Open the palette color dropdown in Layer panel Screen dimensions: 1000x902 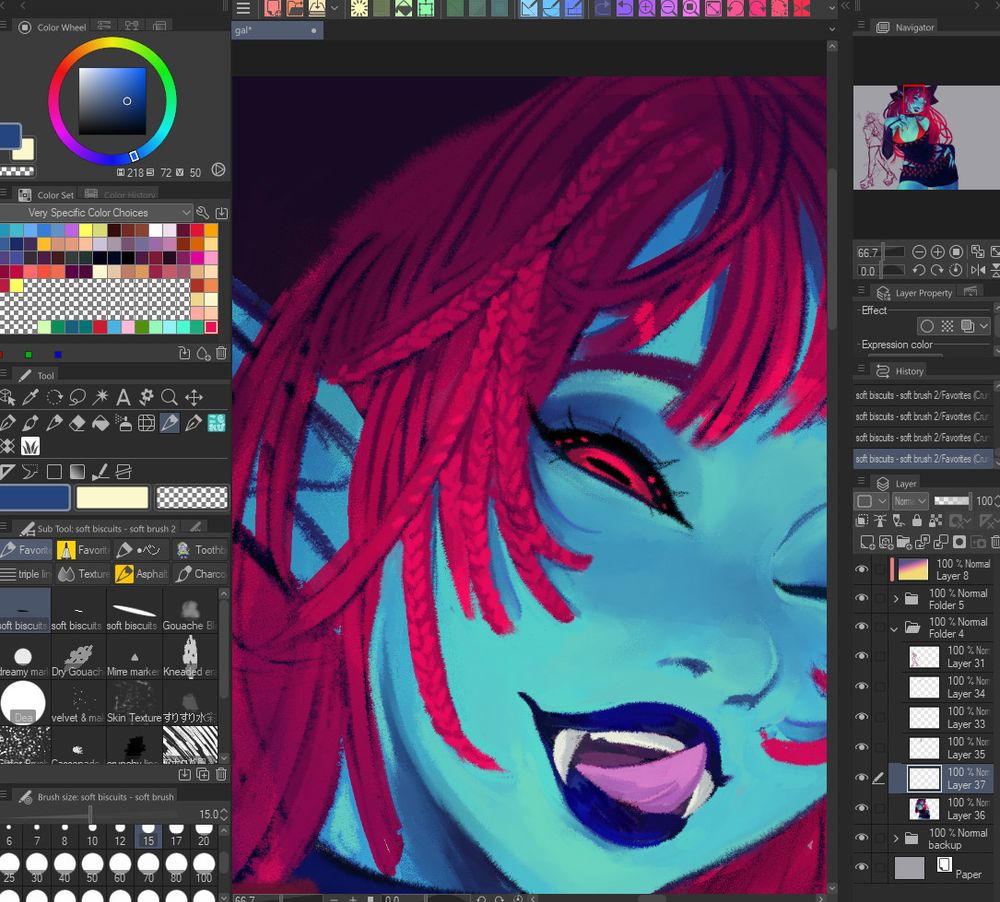871,501
